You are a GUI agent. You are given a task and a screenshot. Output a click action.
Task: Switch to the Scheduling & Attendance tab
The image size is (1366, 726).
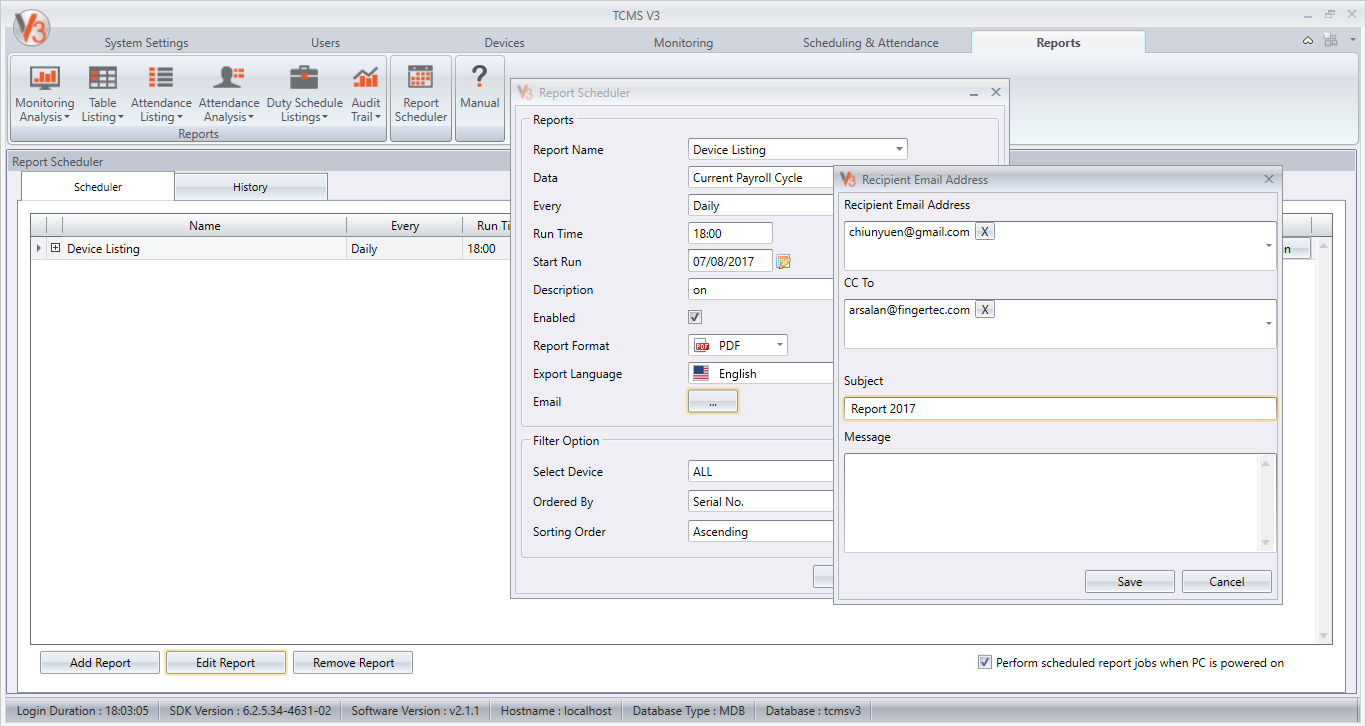point(871,43)
